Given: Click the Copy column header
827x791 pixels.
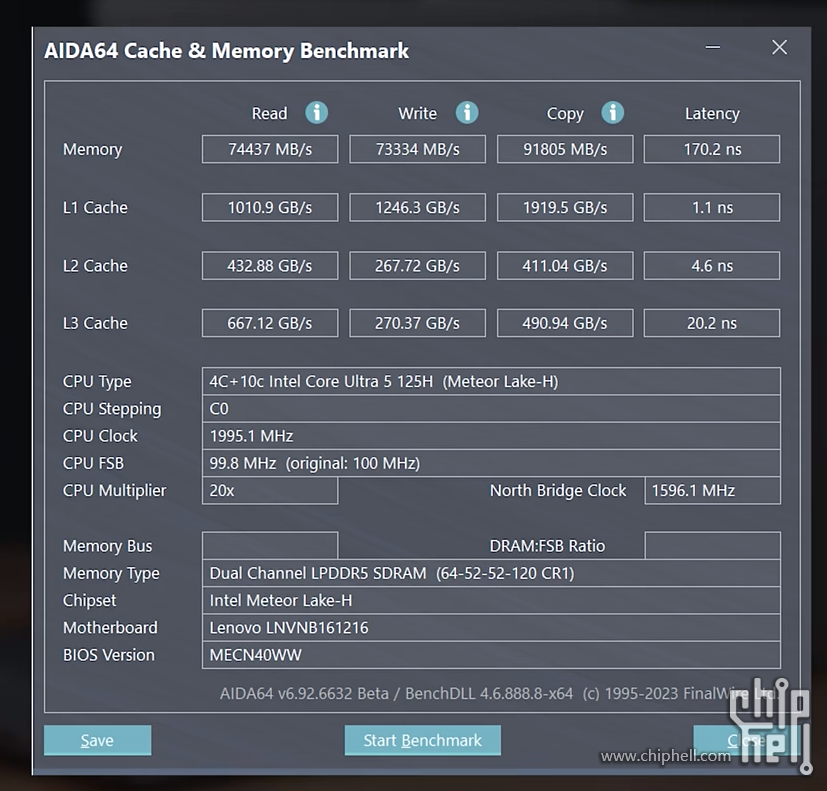Looking at the screenshot, I should pyautogui.click(x=565, y=114).
